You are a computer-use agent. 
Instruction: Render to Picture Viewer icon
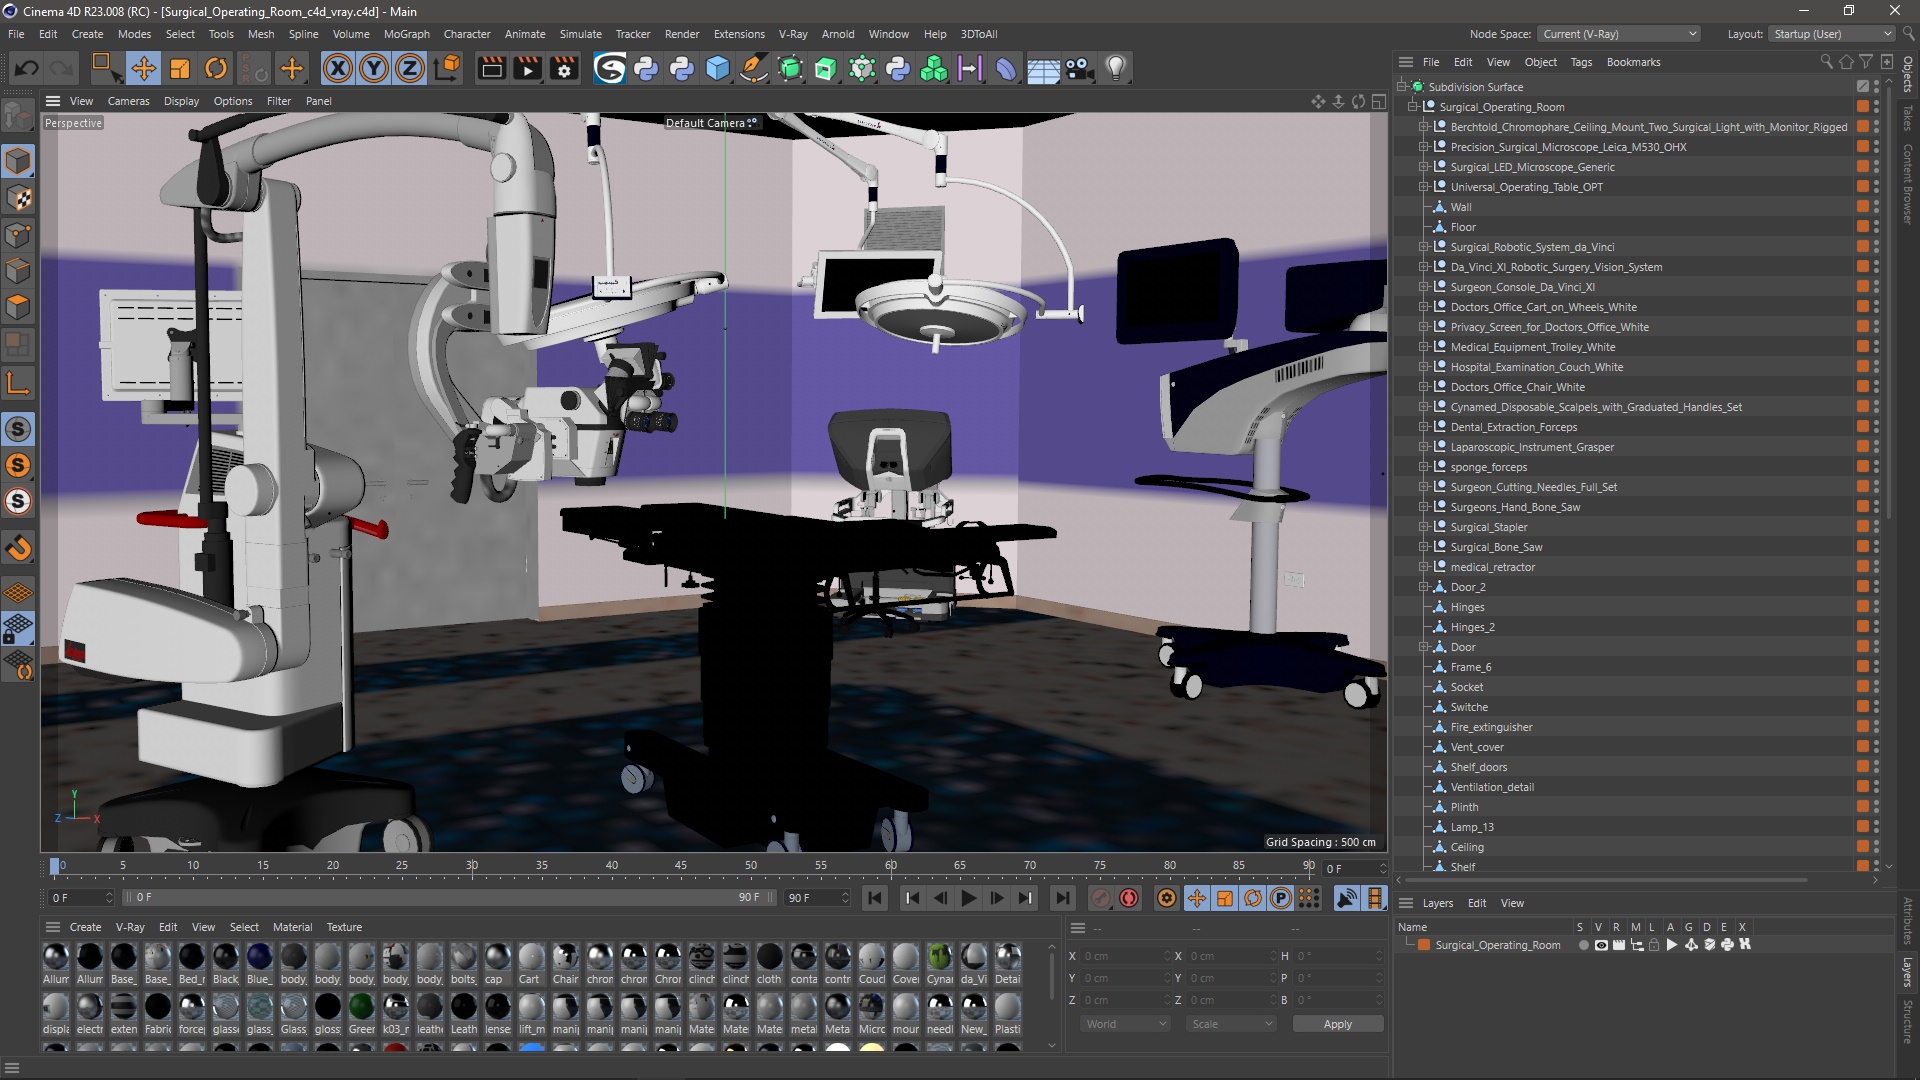[527, 68]
